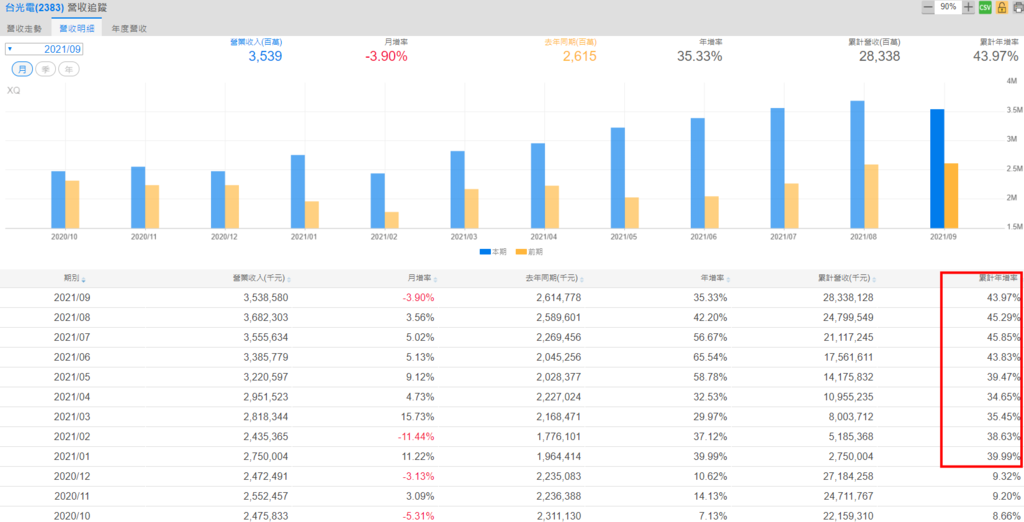Click the blue 2021/08 current-period bar
Viewport: 1024px width, 522px height.
pos(857,165)
